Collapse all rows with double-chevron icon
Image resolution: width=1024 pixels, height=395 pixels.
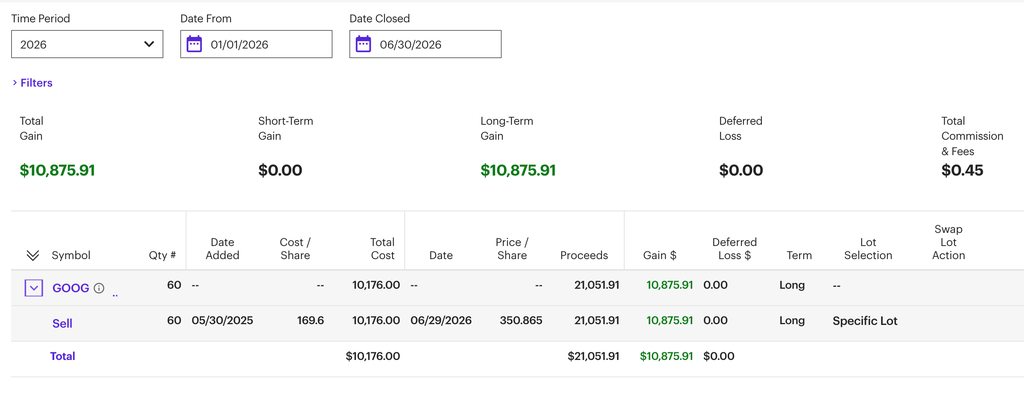(33, 255)
